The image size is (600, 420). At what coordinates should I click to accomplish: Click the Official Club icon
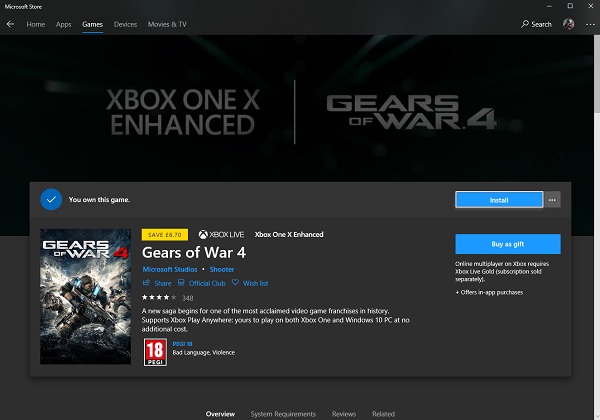181,283
